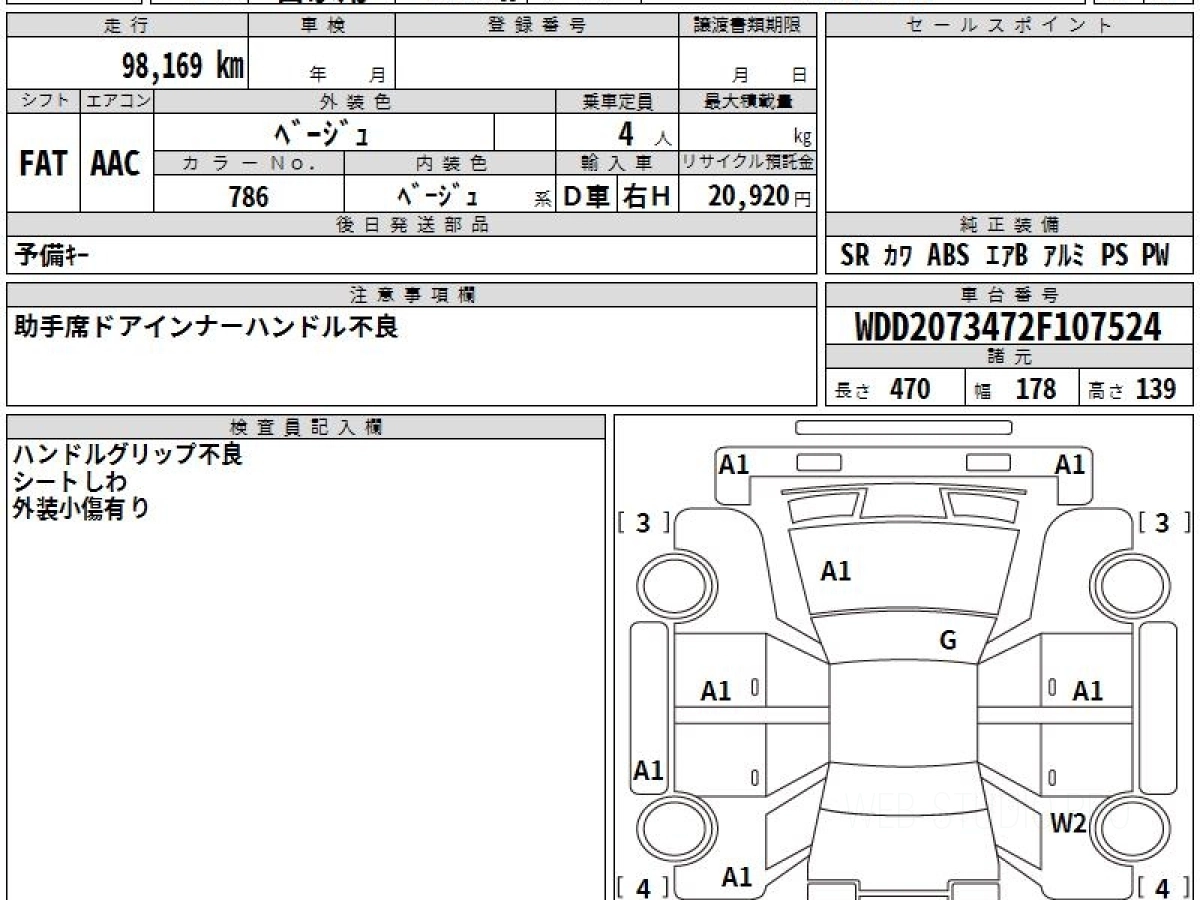Click the 車検 header cell
Viewport: 1200px width, 900px height.
[322, 27]
